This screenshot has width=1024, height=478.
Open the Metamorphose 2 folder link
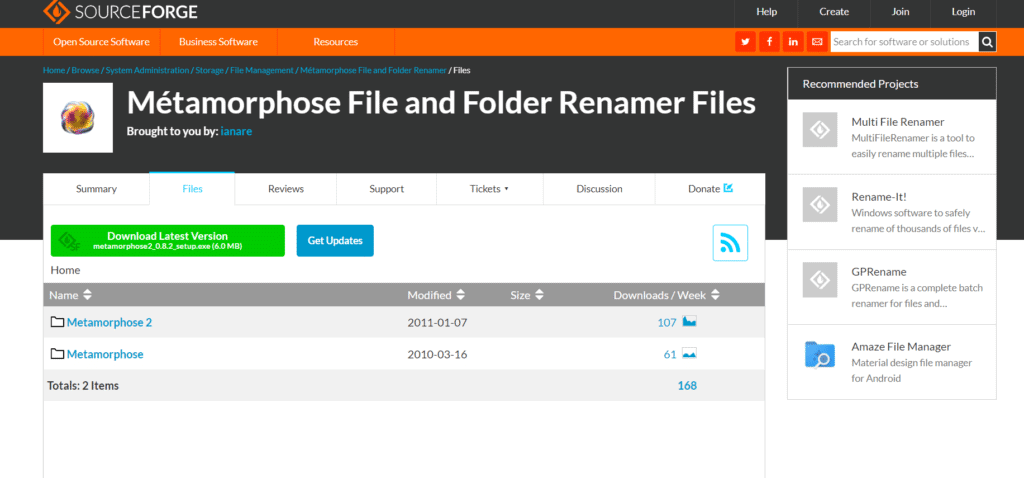click(x=109, y=322)
